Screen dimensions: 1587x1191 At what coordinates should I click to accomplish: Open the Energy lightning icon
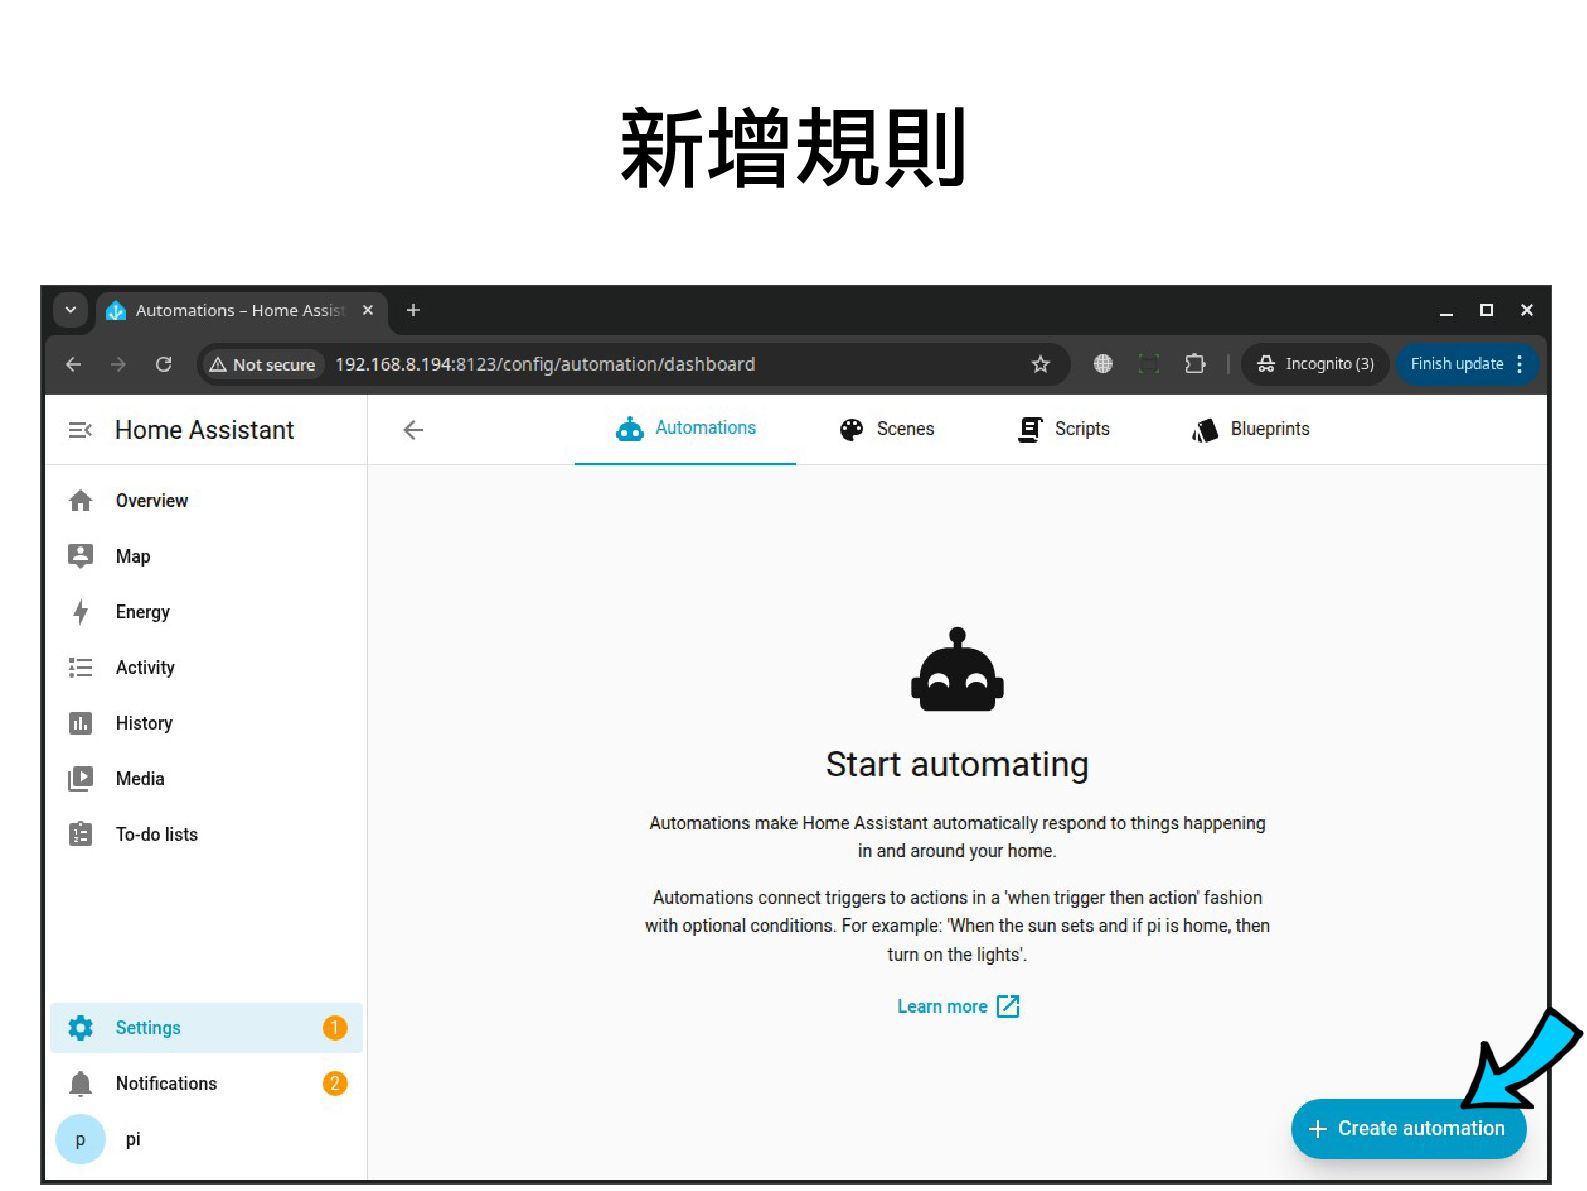pyautogui.click(x=81, y=612)
